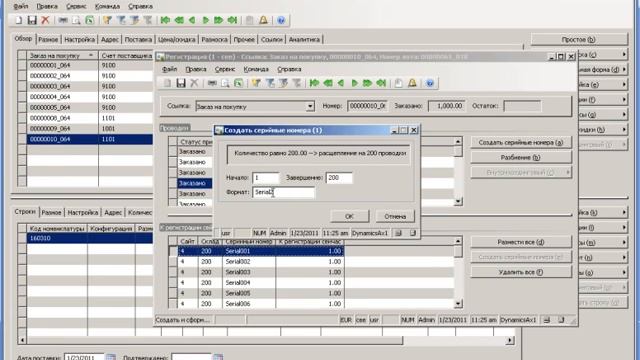Click Save icon in Registration window toolbar
This screenshot has width=640, height=360.
click(x=181, y=83)
